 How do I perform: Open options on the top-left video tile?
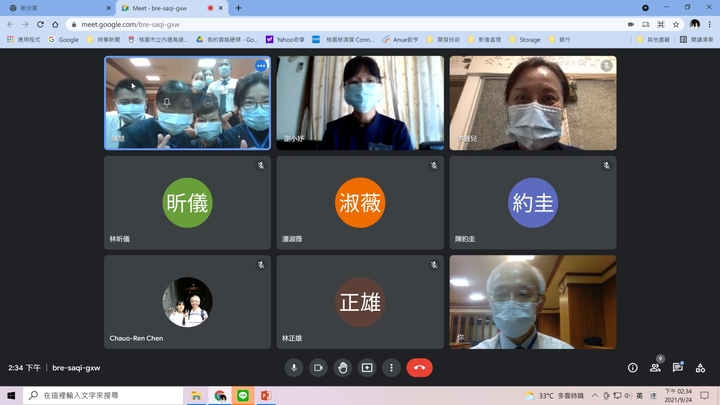coord(261,66)
